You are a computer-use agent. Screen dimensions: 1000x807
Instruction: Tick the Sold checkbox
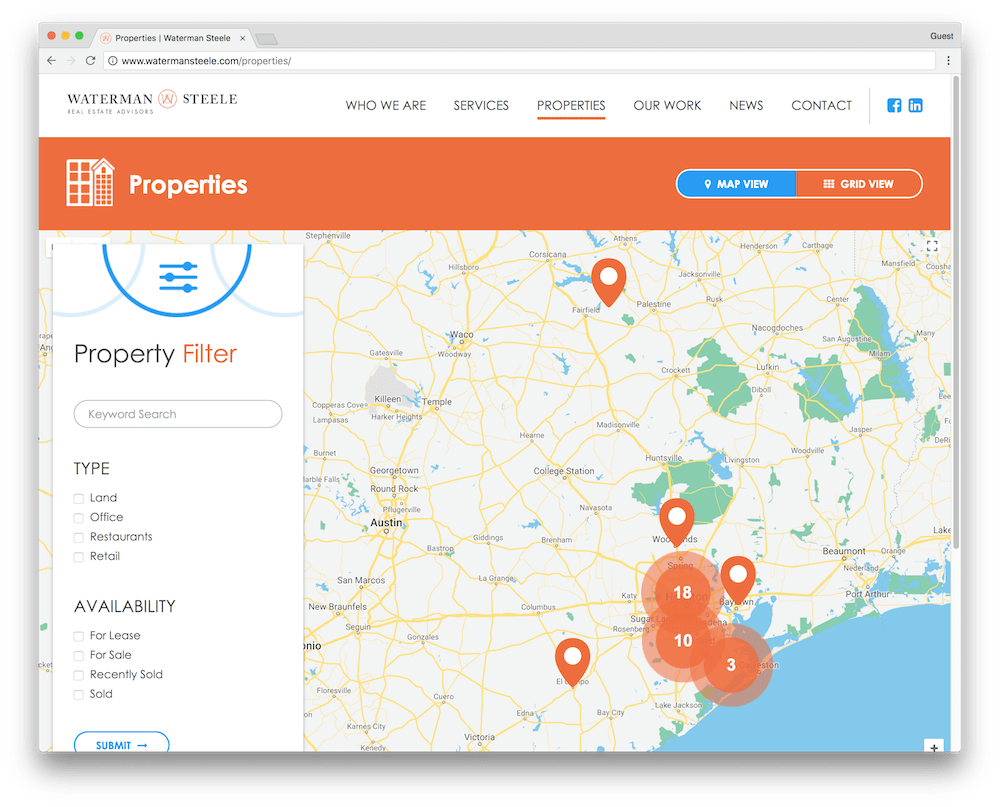tap(78, 695)
